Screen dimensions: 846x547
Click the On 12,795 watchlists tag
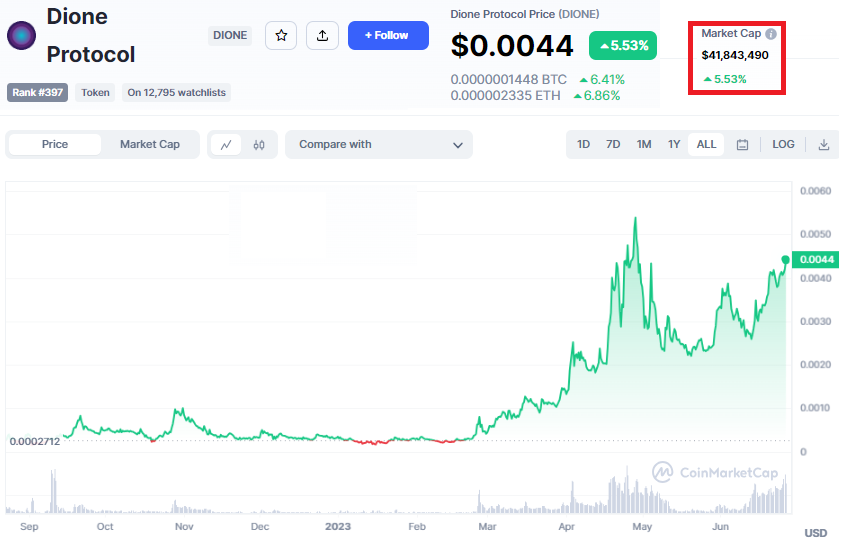[x=176, y=92]
